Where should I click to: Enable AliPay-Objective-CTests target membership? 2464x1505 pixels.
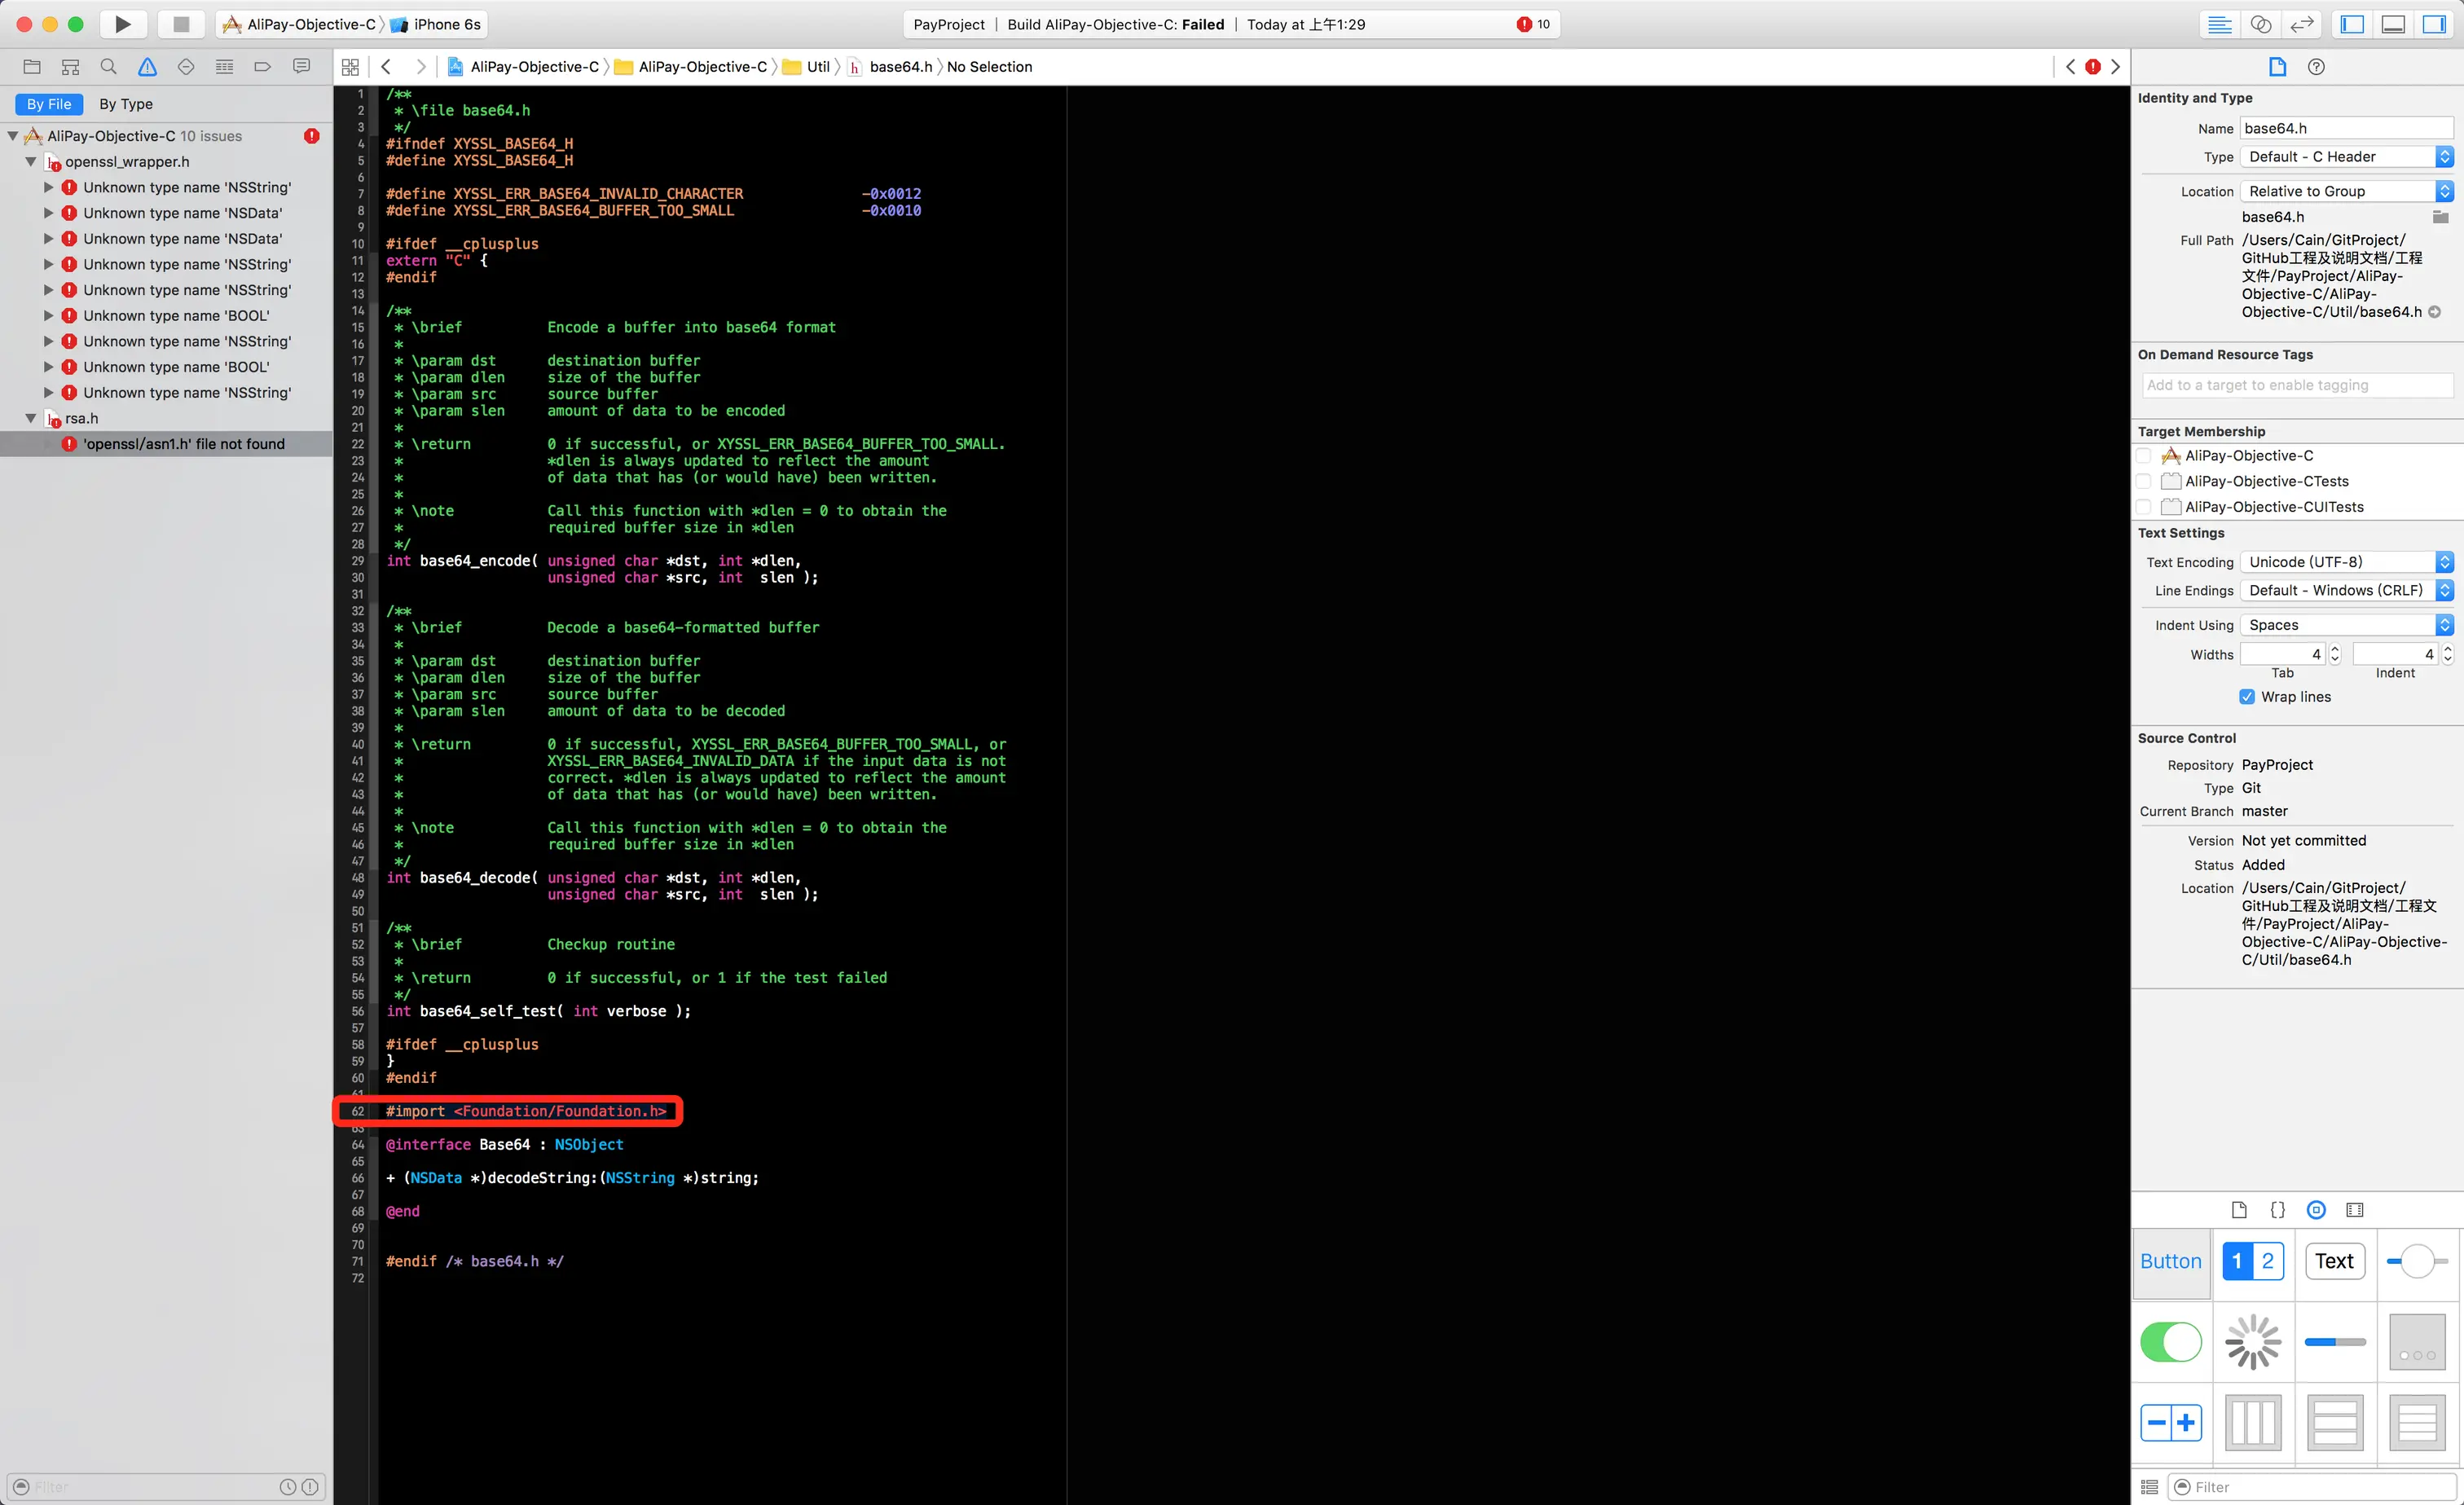(2144, 481)
